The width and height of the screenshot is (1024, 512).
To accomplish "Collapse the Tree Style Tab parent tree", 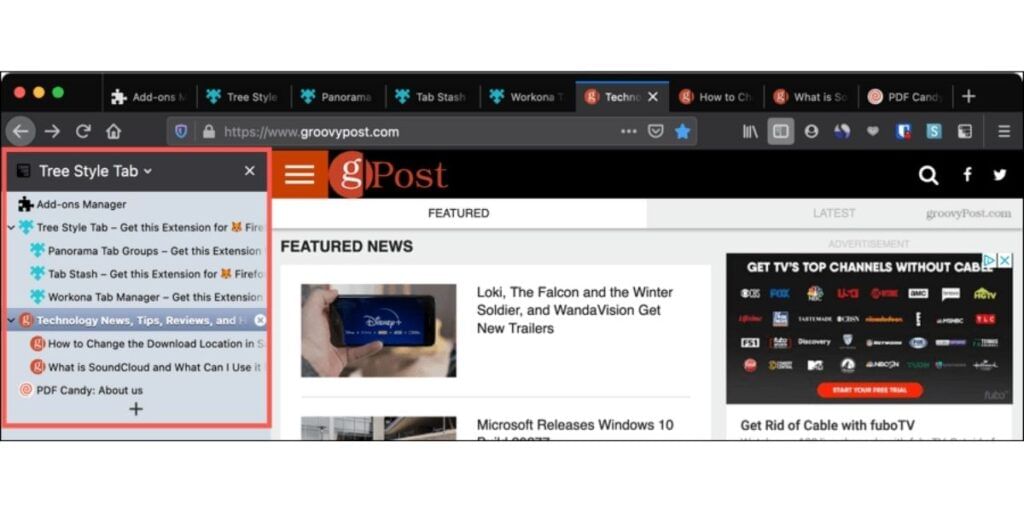I will point(12,228).
